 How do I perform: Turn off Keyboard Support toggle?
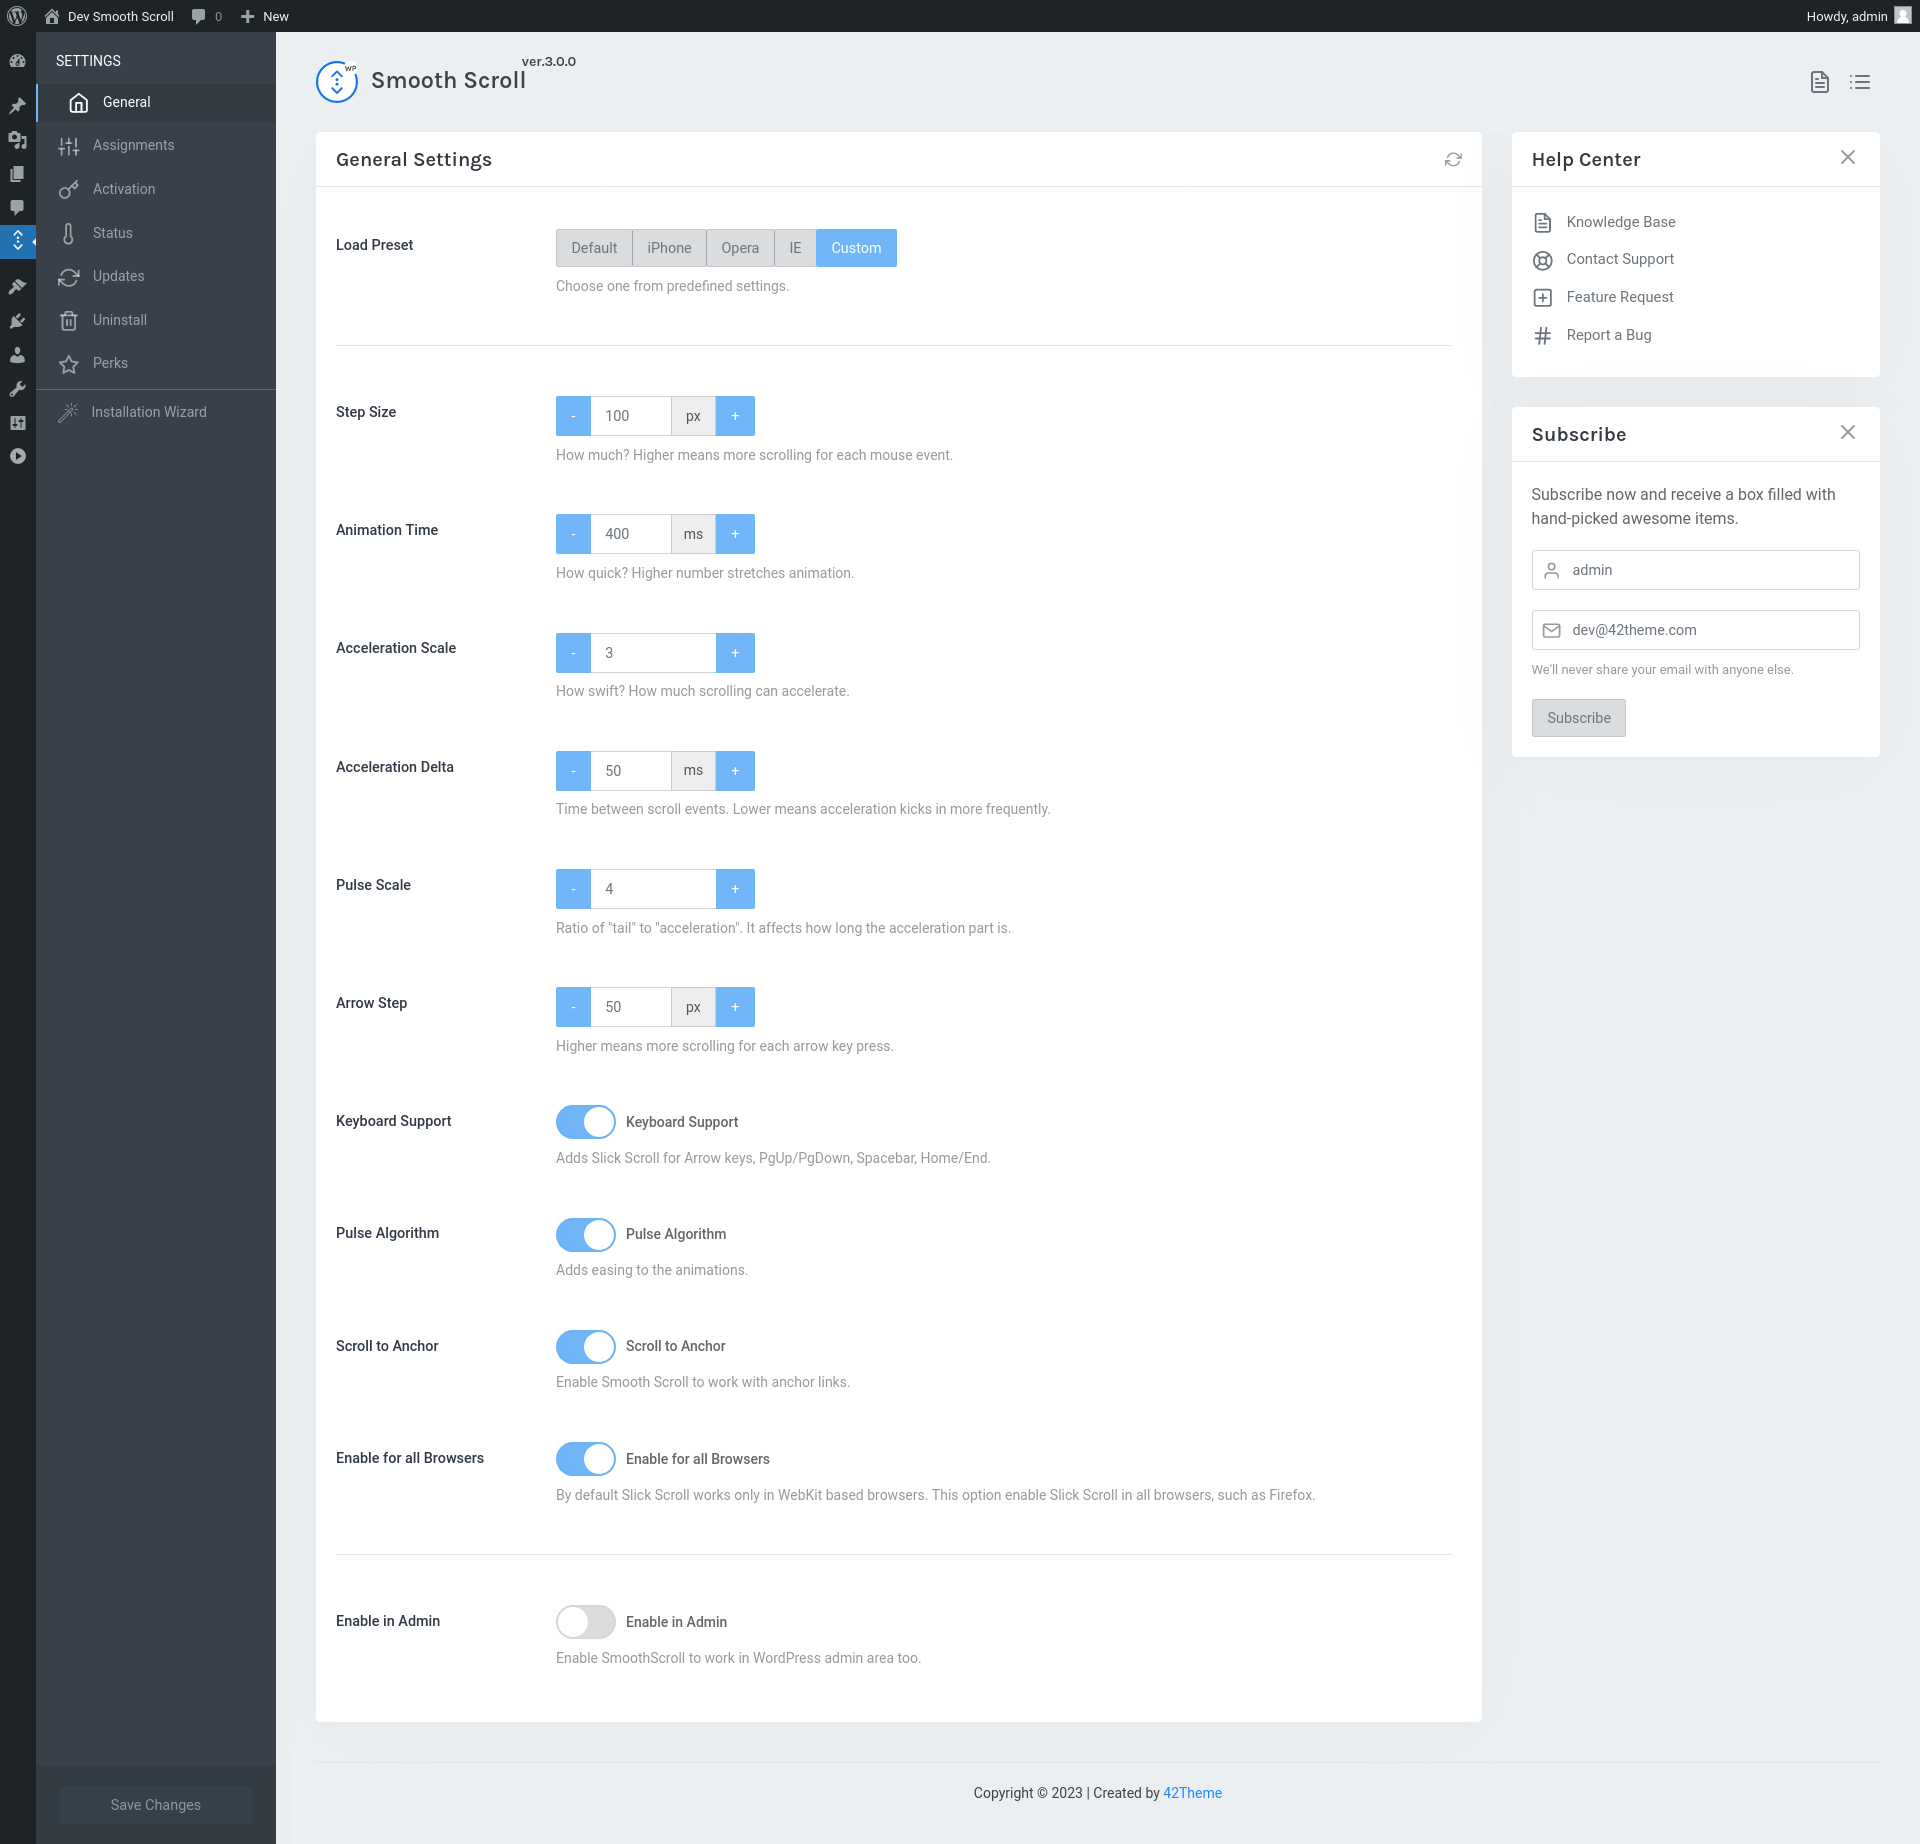click(585, 1122)
